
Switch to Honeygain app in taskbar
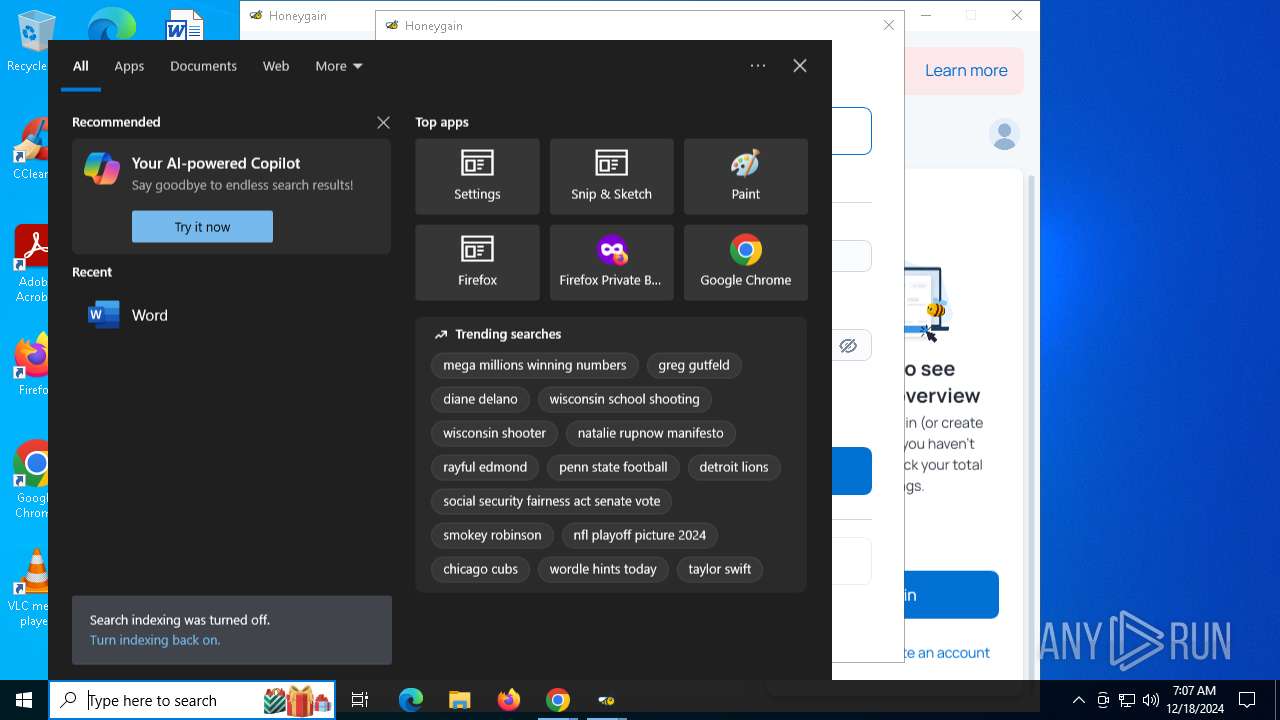[x=606, y=700]
